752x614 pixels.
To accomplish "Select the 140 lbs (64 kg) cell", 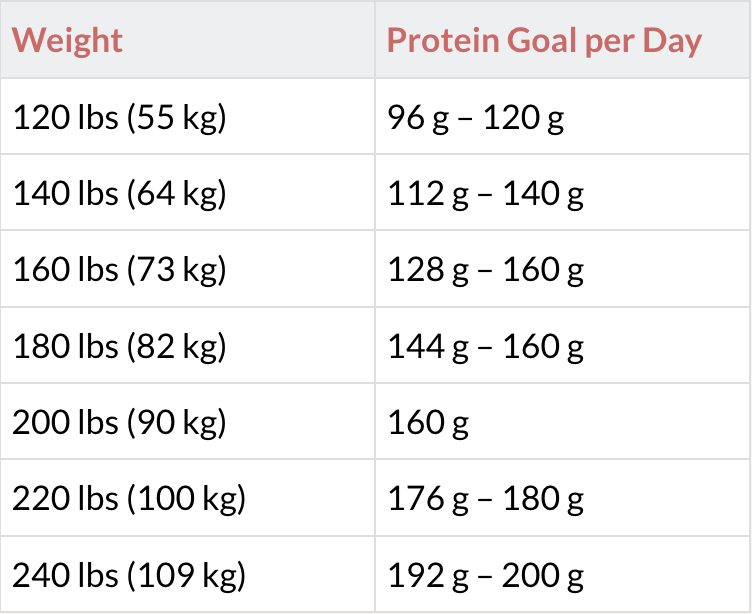I will tap(187, 193).
